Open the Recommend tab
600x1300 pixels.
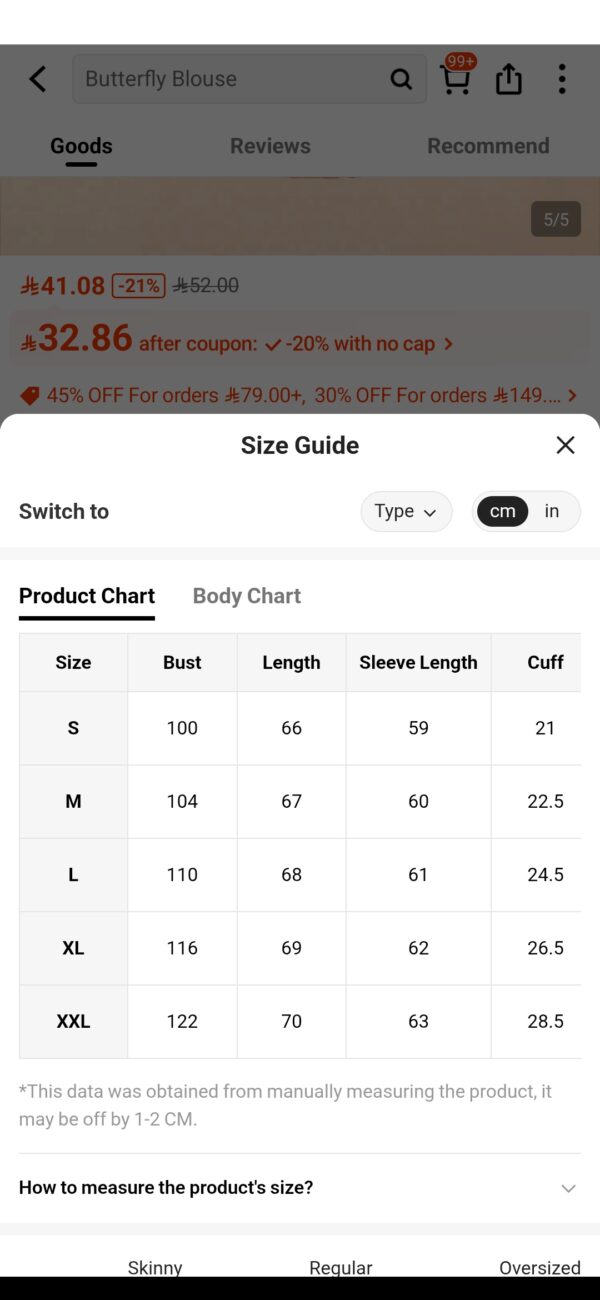pyautogui.click(x=488, y=146)
